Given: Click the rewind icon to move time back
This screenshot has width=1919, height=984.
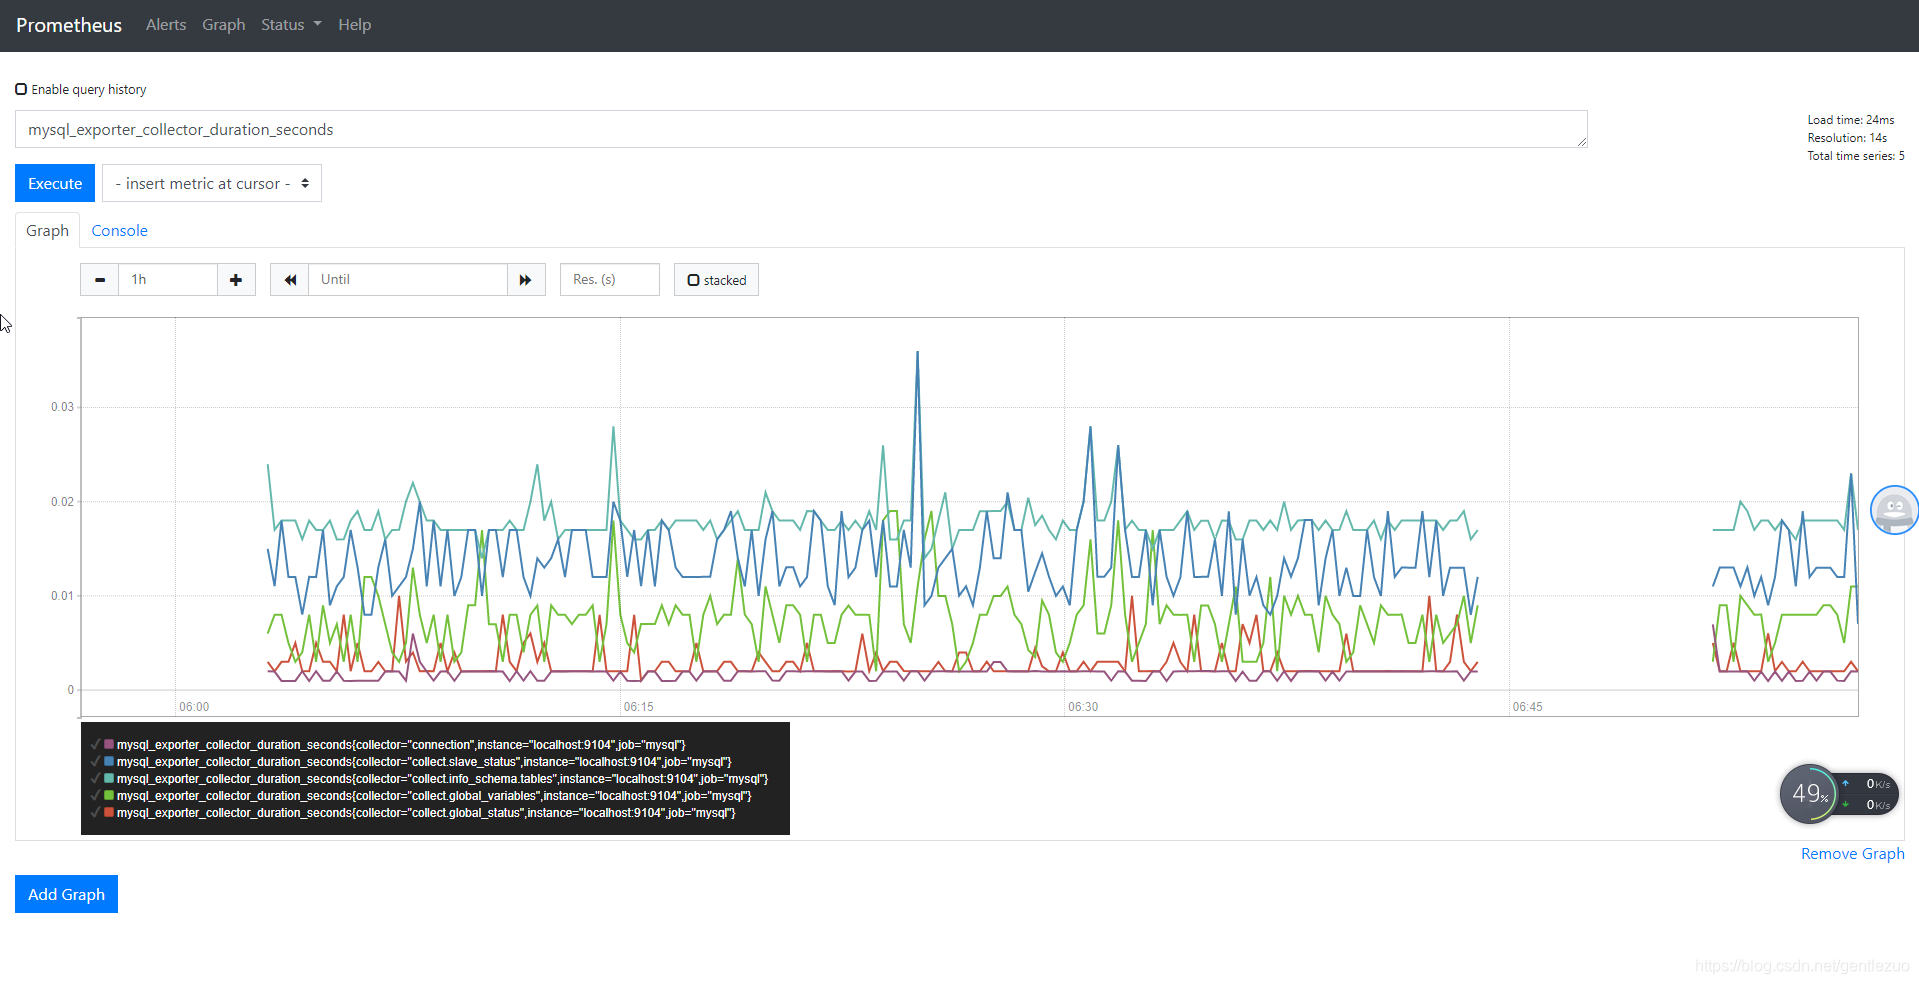Looking at the screenshot, I should point(290,280).
